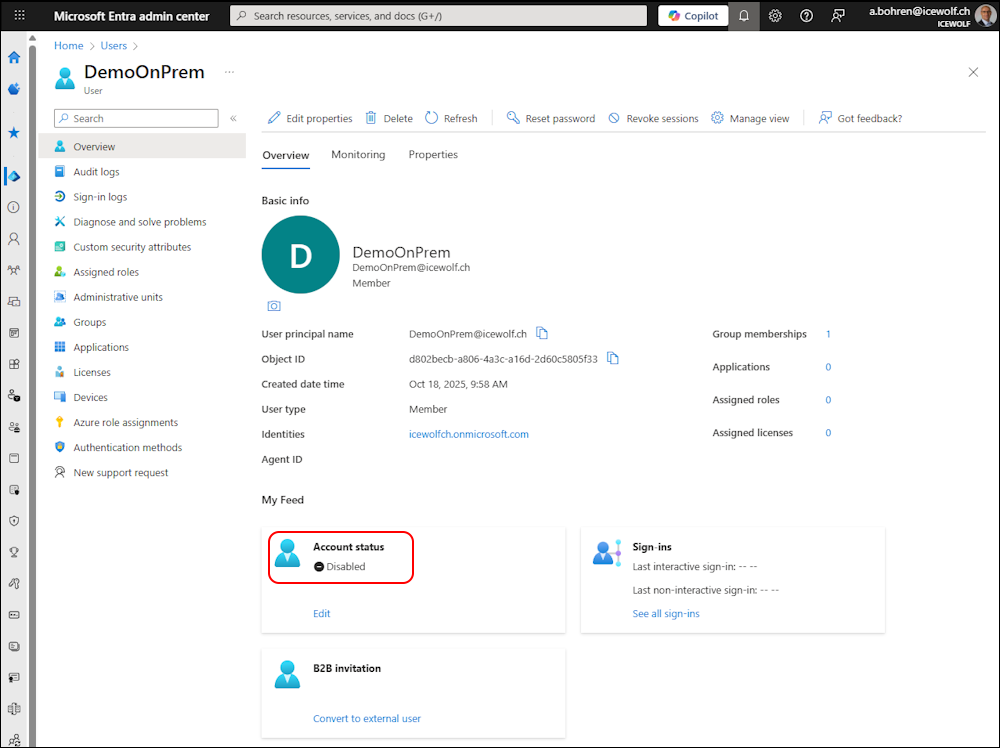Copy the Object ID value
This screenshot has width=1000, height=748.
point(613,358)
